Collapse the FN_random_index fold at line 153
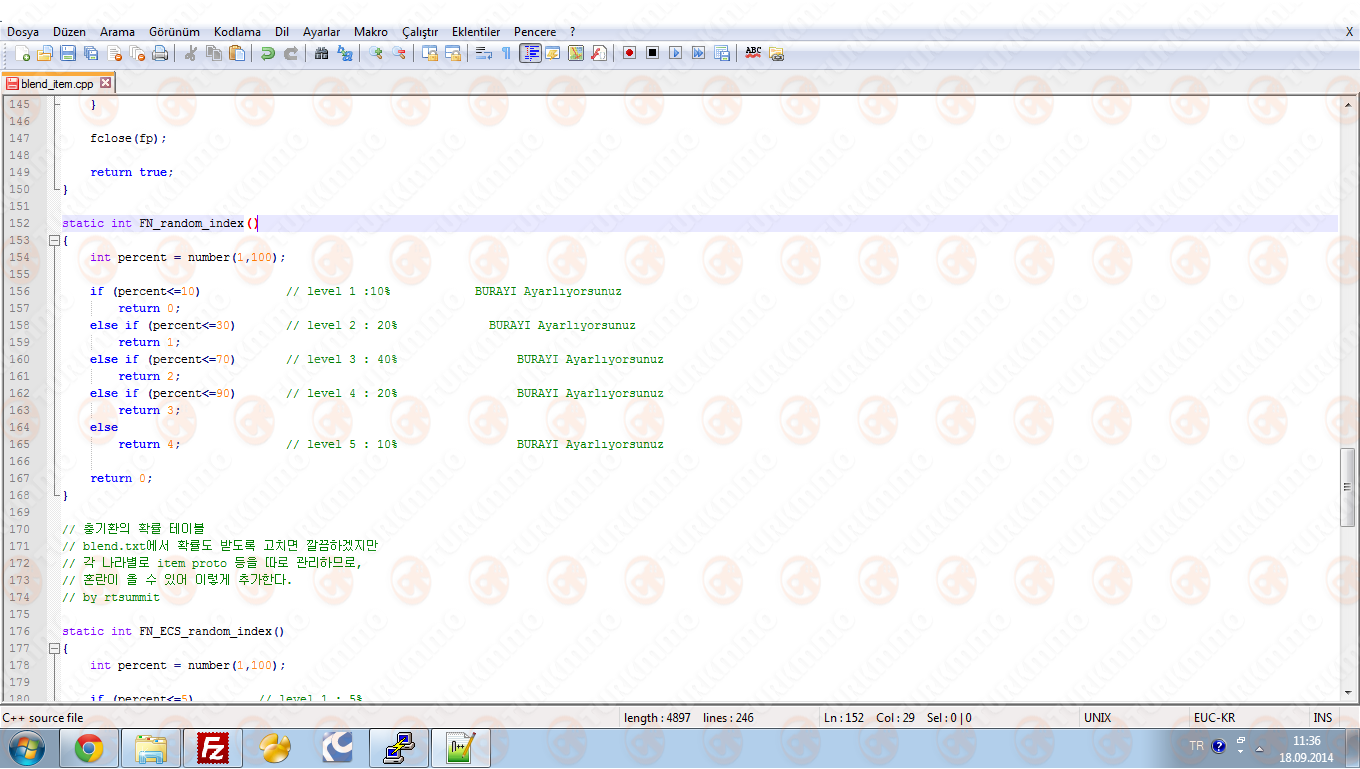The width and height of the screenshot is (1360, 769). [53, 240]
